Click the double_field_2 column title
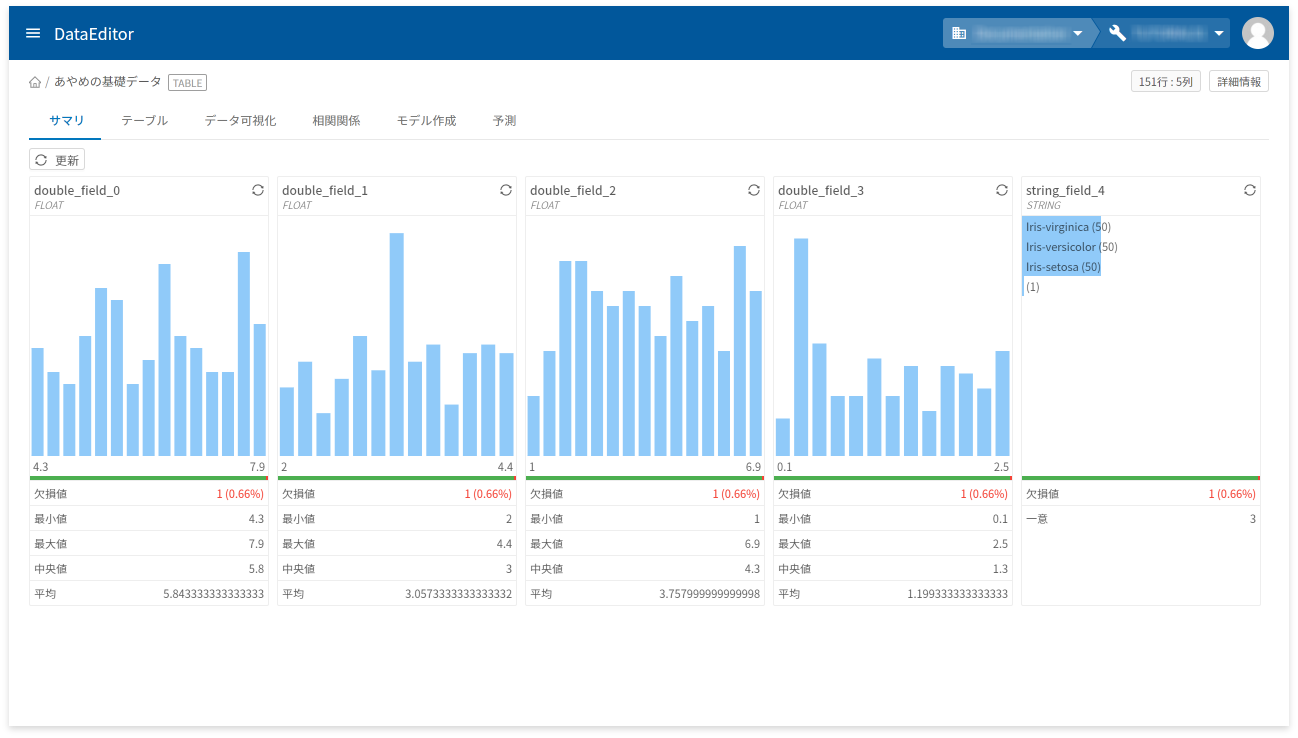 [573, 190]
